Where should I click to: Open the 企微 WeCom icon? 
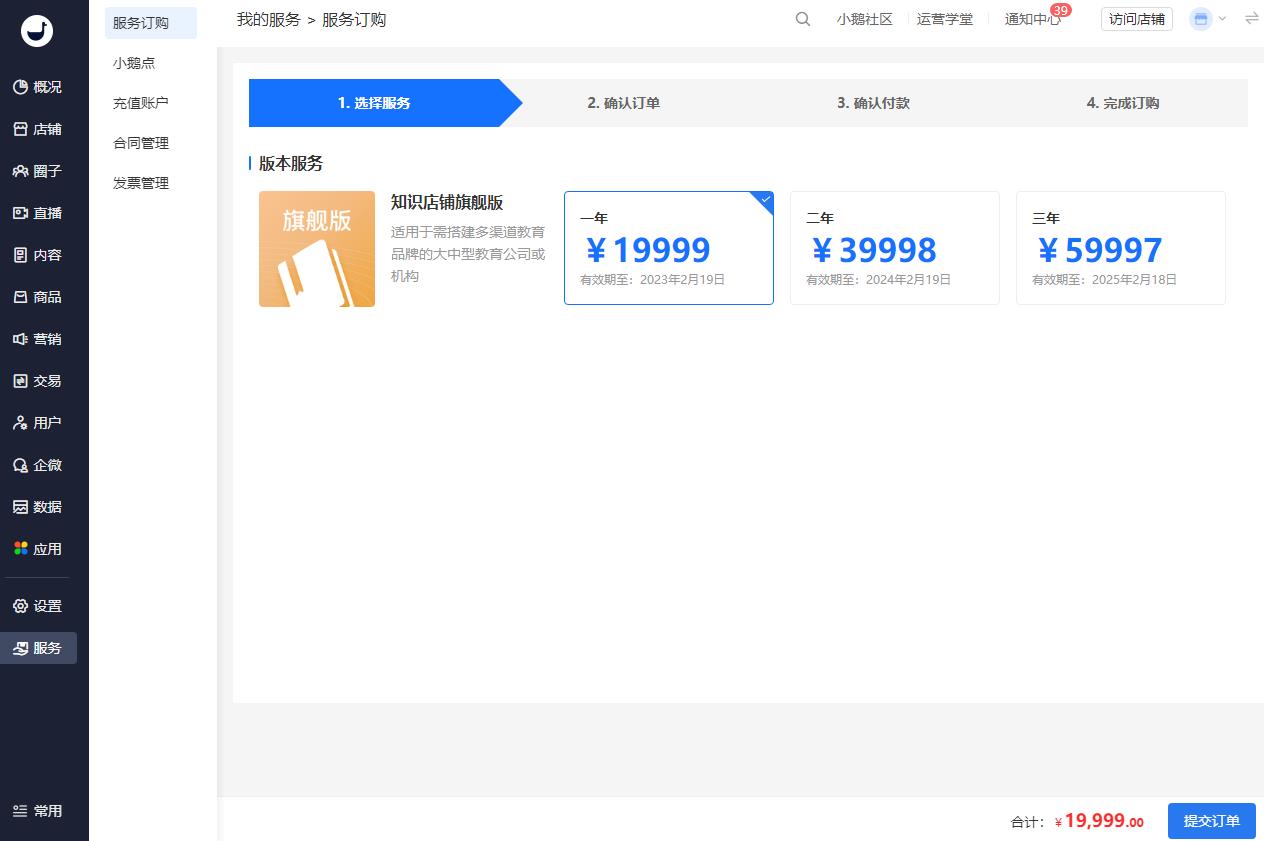20,465
